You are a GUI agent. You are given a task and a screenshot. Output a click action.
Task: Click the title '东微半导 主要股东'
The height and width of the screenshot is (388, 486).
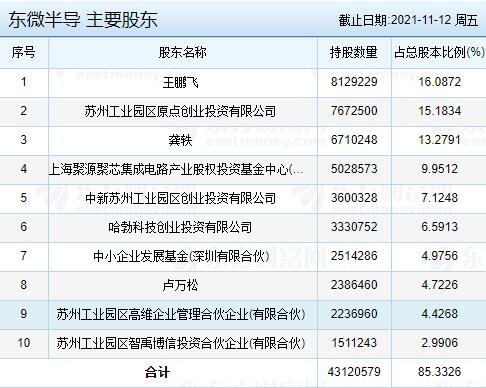(83, 20)
